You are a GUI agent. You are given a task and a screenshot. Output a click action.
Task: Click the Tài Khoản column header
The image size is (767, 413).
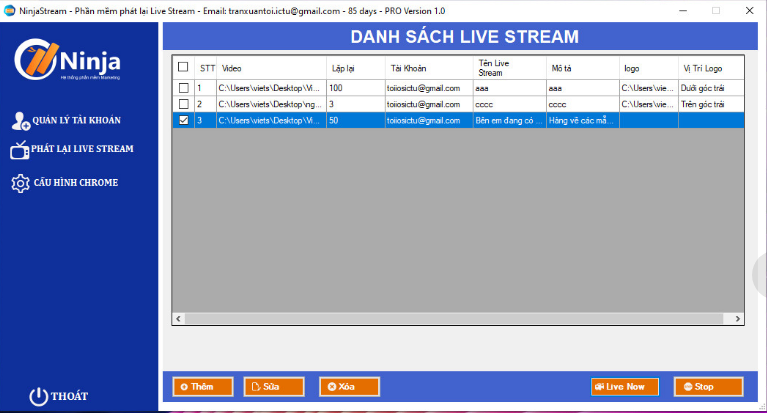pos(429,68)
